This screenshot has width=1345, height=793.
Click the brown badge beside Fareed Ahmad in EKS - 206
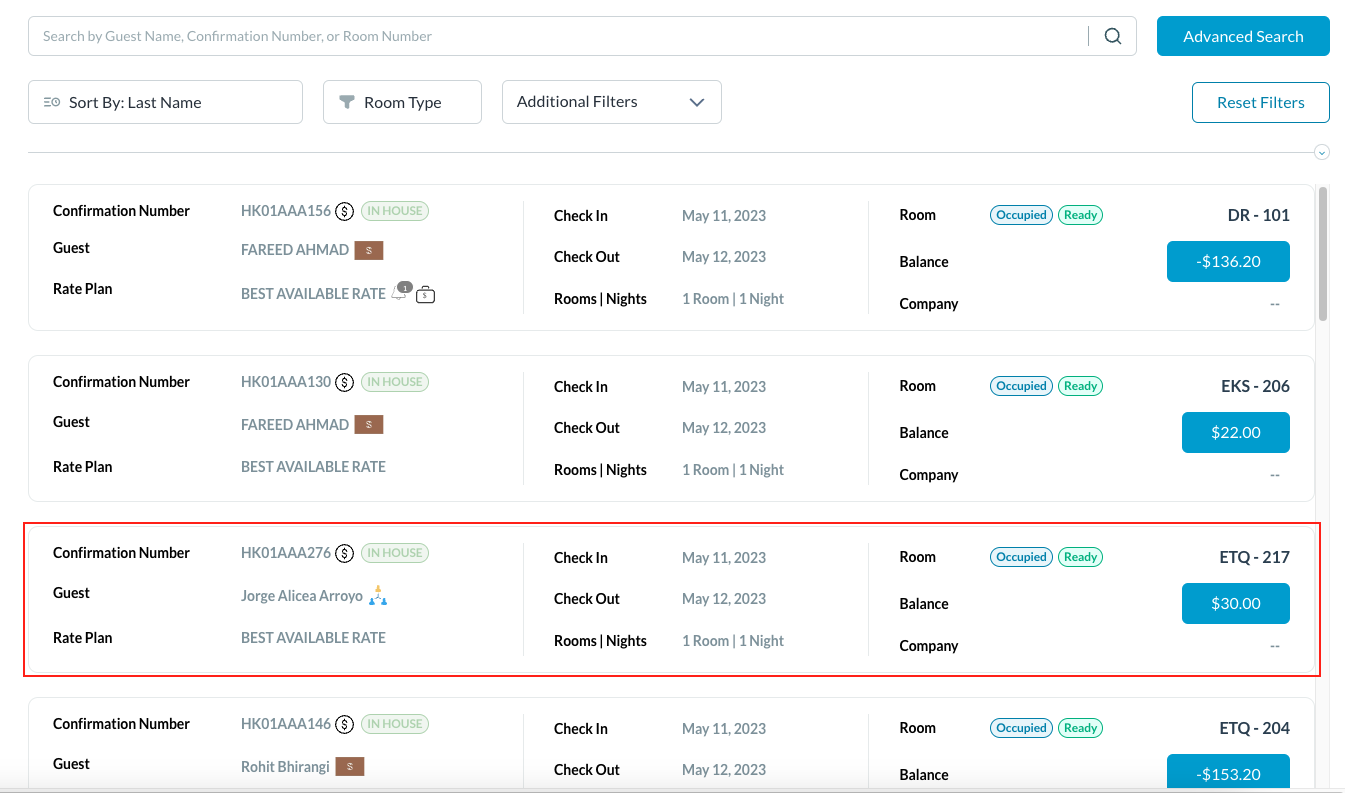click(x=368, y=425)
